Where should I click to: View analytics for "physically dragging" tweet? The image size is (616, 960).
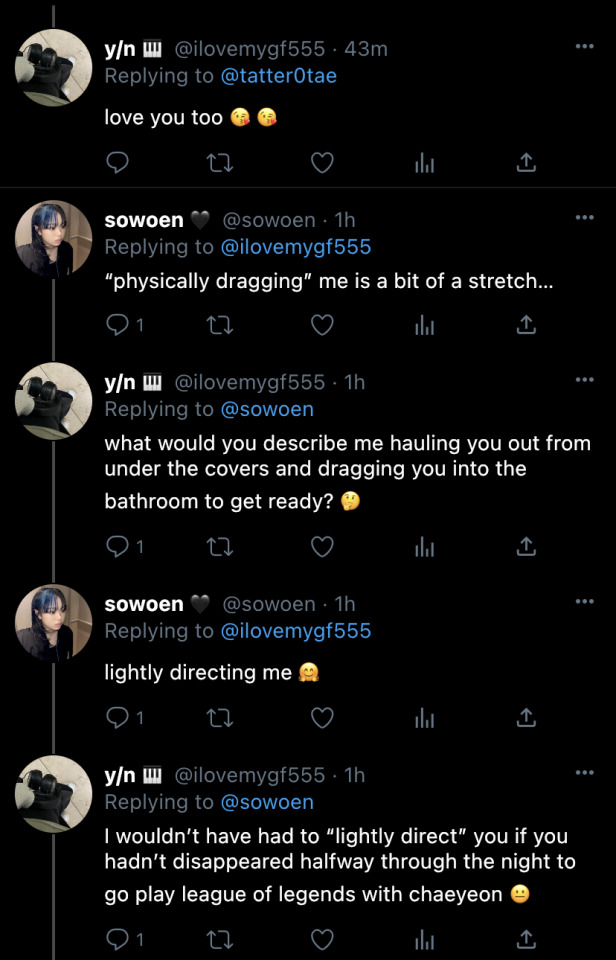[424, 325]
